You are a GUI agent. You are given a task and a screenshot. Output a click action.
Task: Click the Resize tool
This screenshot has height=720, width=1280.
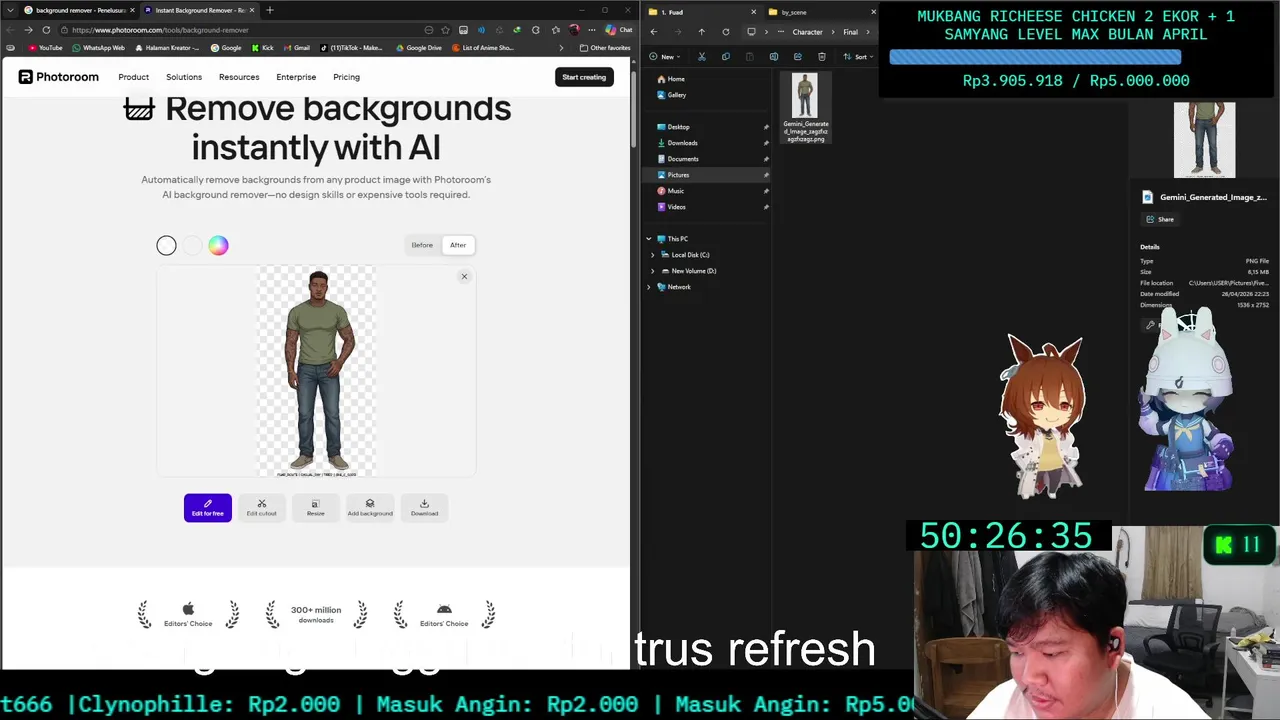315,508
